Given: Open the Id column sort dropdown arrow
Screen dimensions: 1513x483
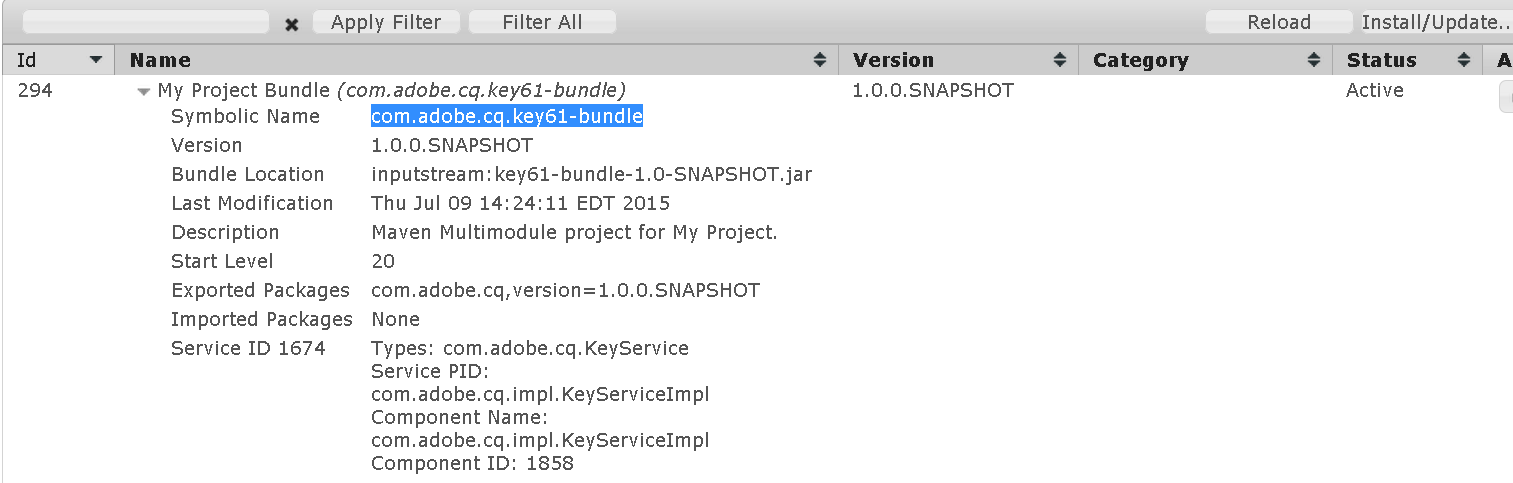Looking at the screenshot, I should (x=96, y=60).
